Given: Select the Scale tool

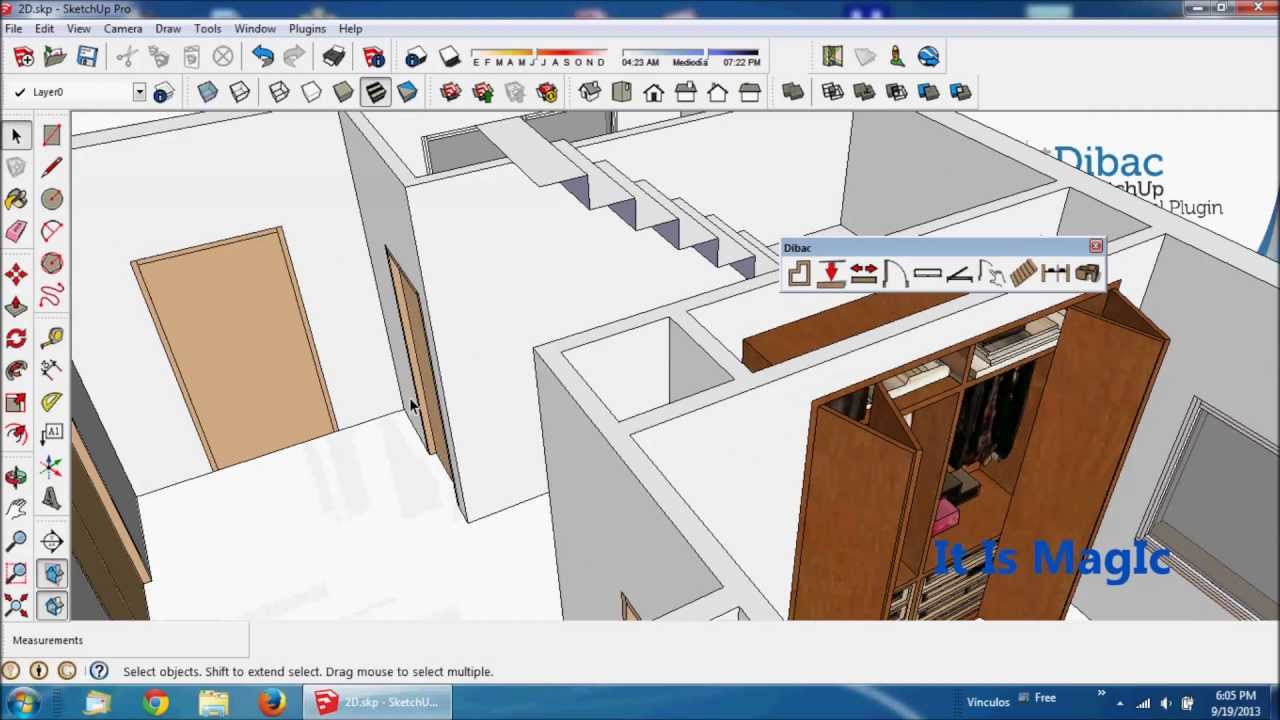Looking at the screenshot, I should point(16,402).
